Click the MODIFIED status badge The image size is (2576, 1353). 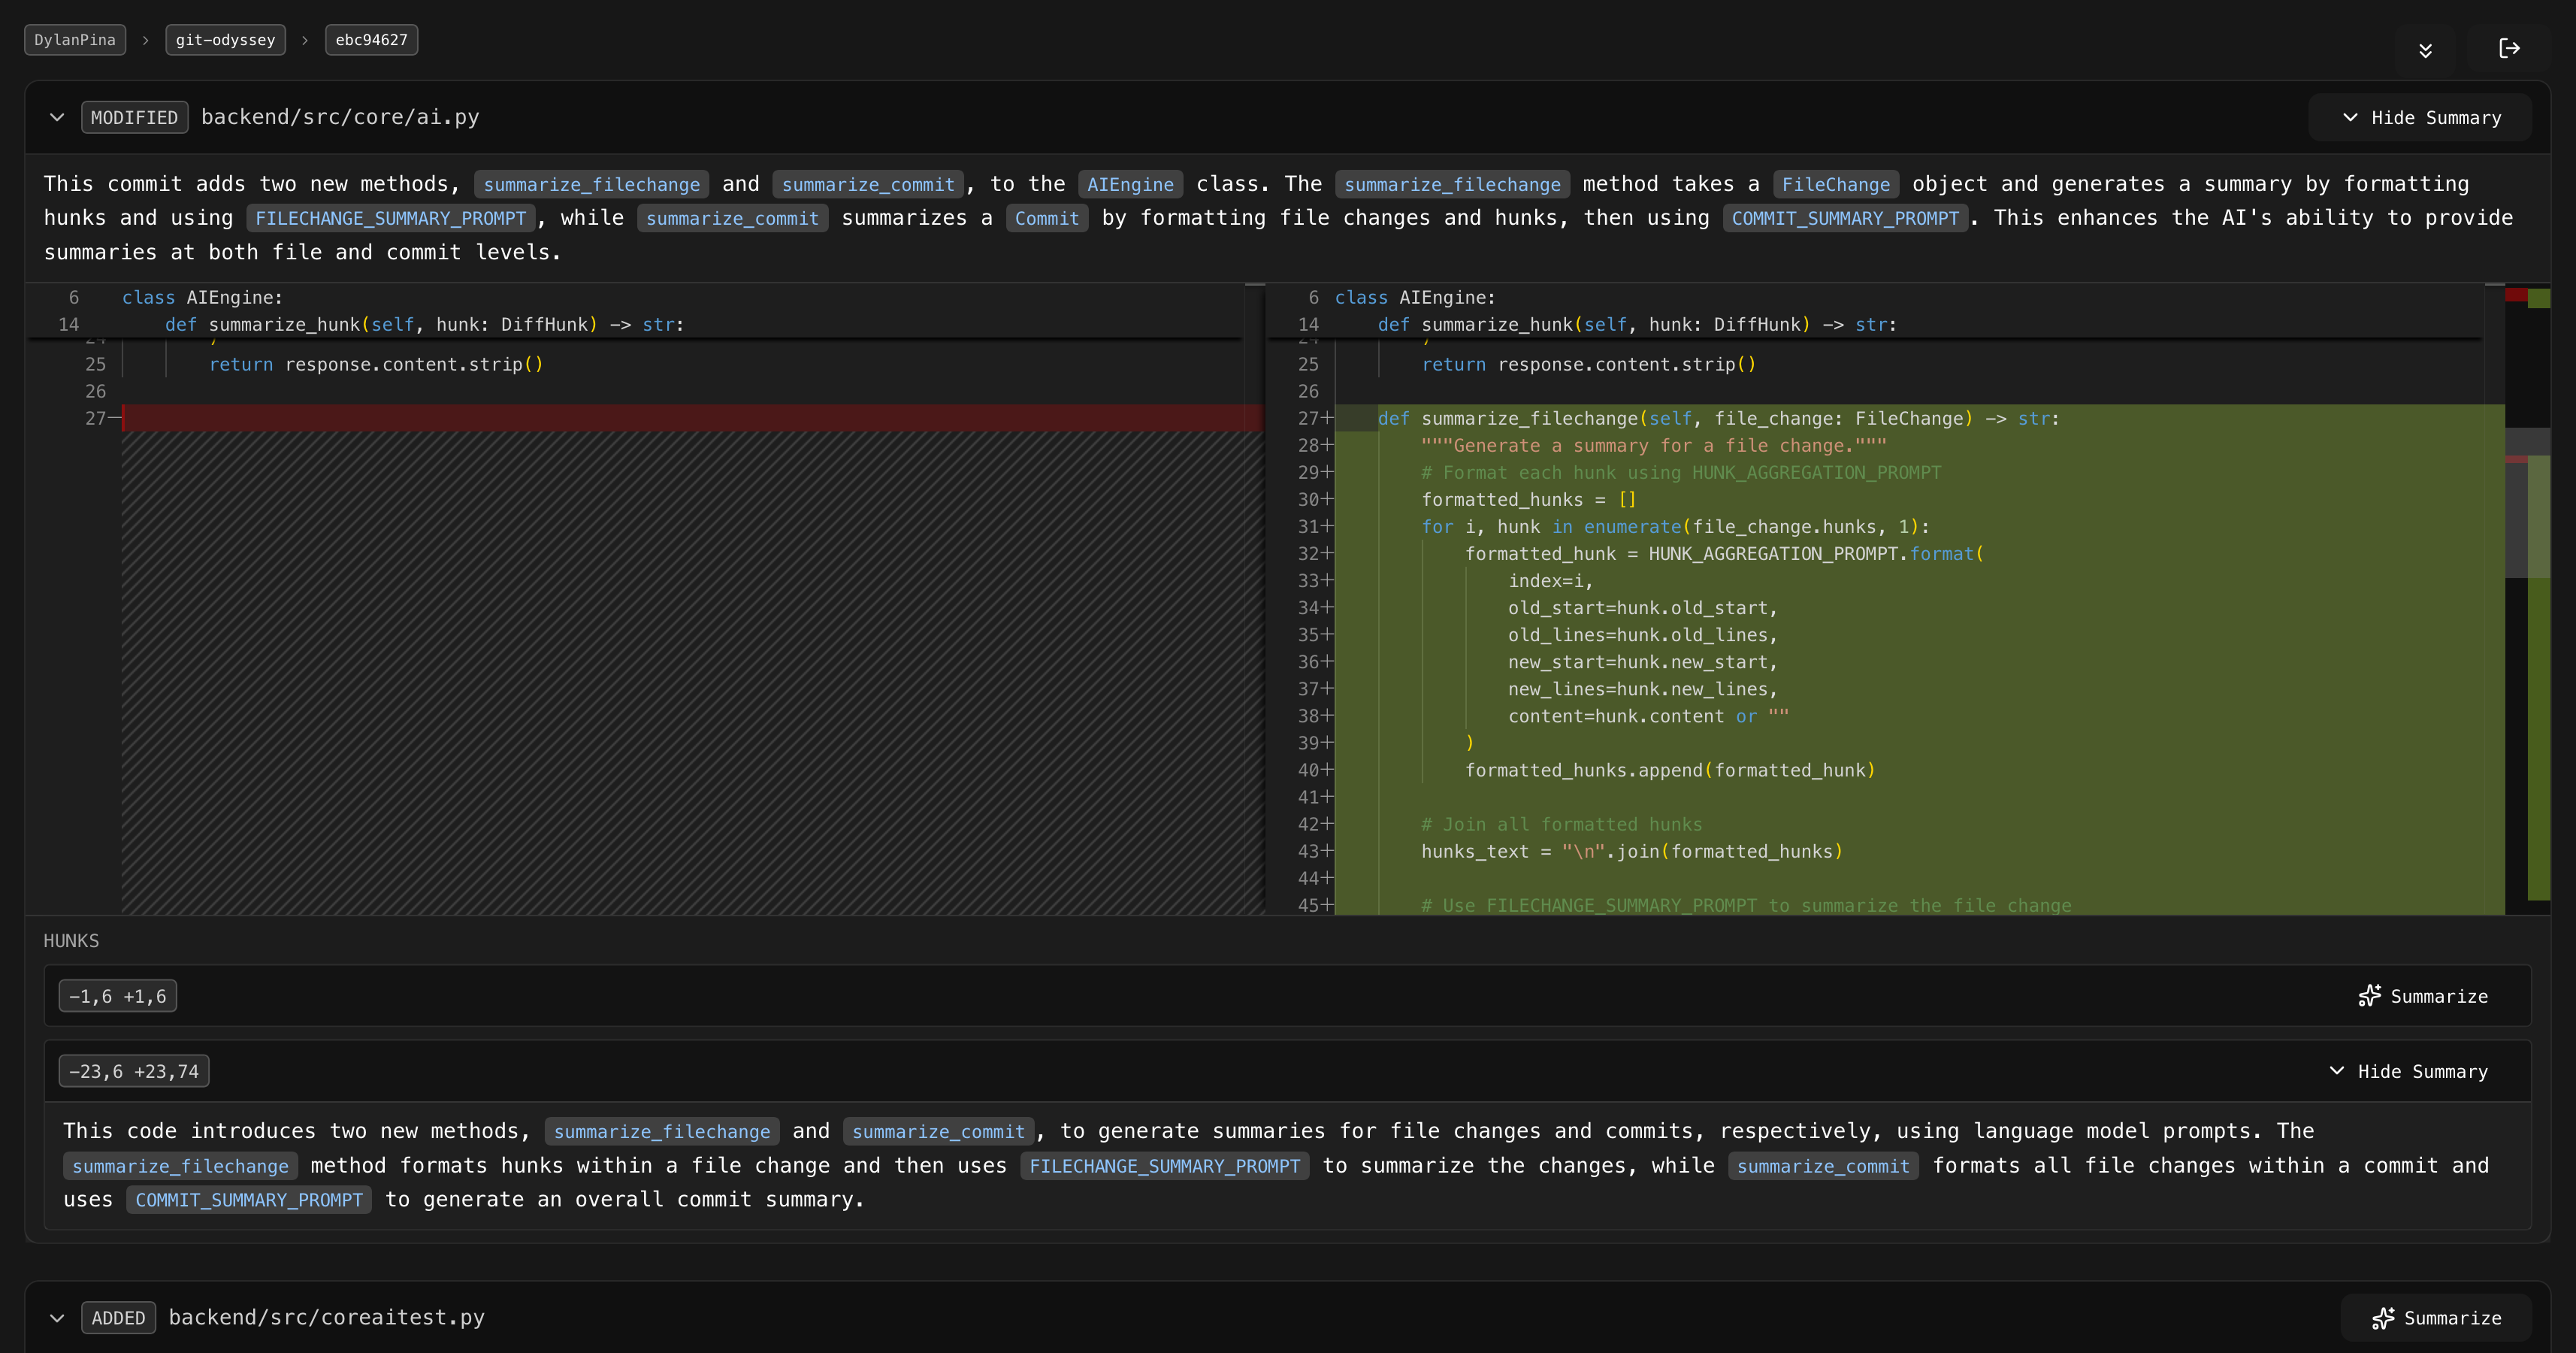[x=134, y=118]
